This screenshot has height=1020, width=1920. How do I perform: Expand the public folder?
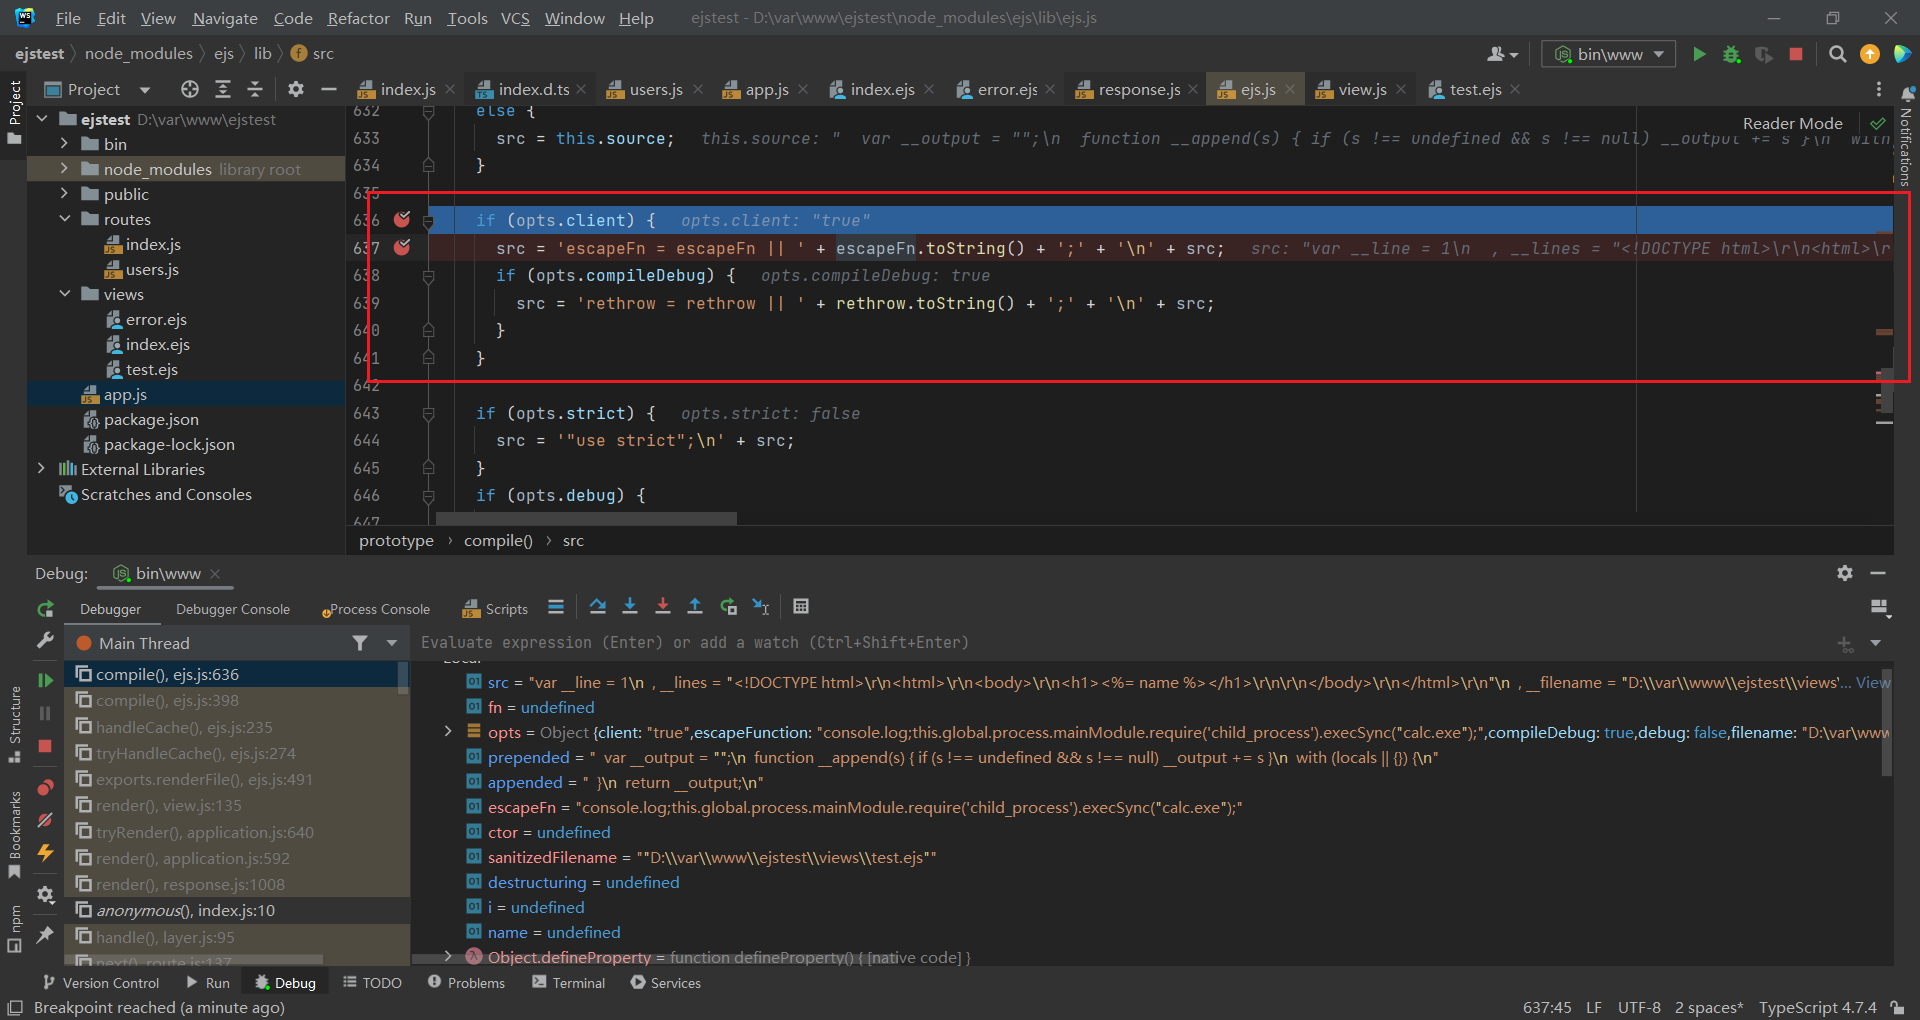(64, 194)
